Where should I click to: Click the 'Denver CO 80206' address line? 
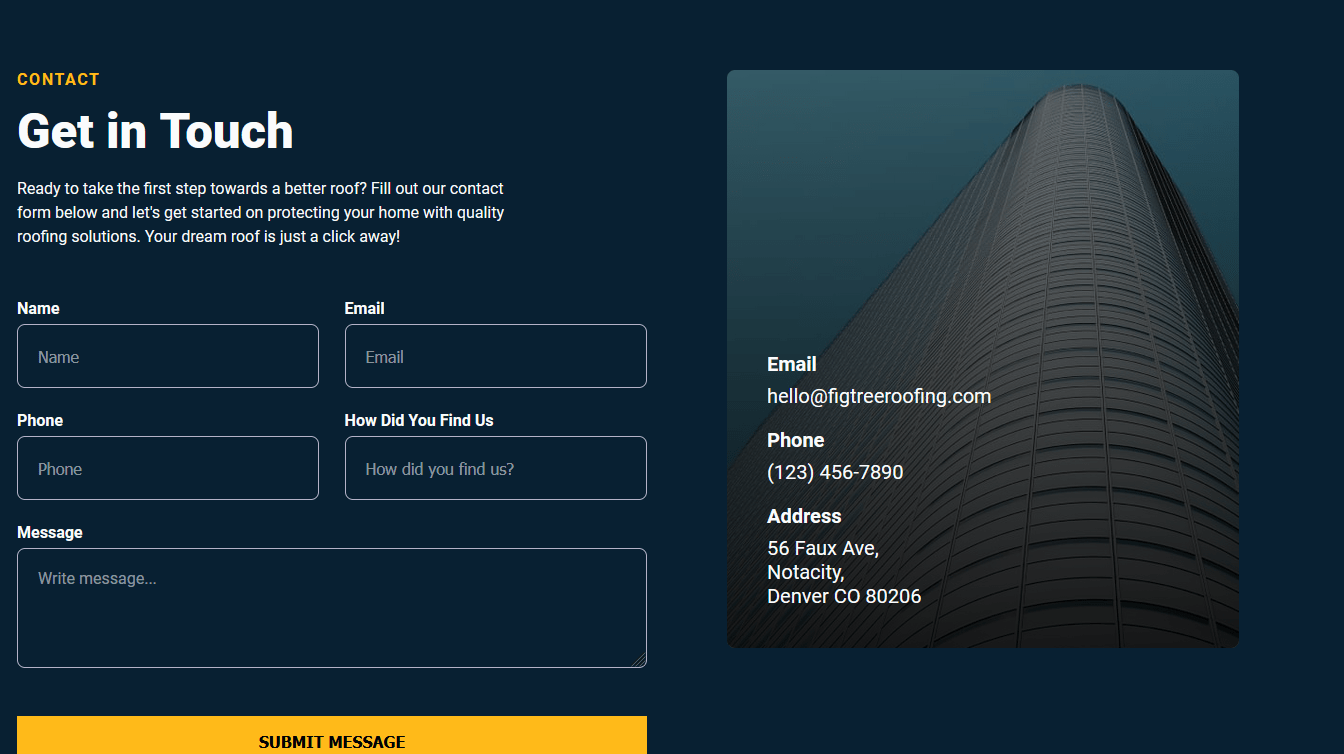[x=844, y=596]
